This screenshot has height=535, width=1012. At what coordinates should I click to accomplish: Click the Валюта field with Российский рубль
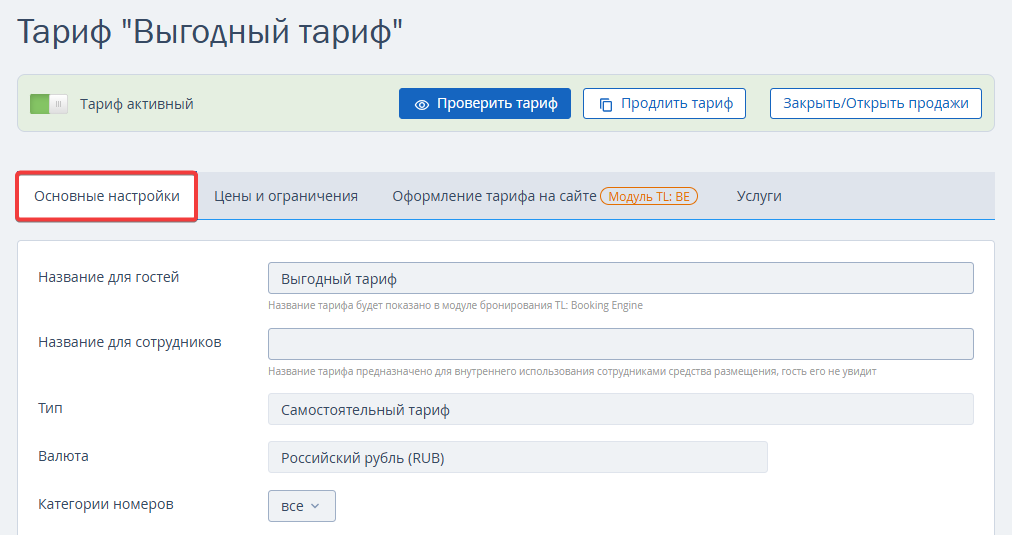click(517, 457)
